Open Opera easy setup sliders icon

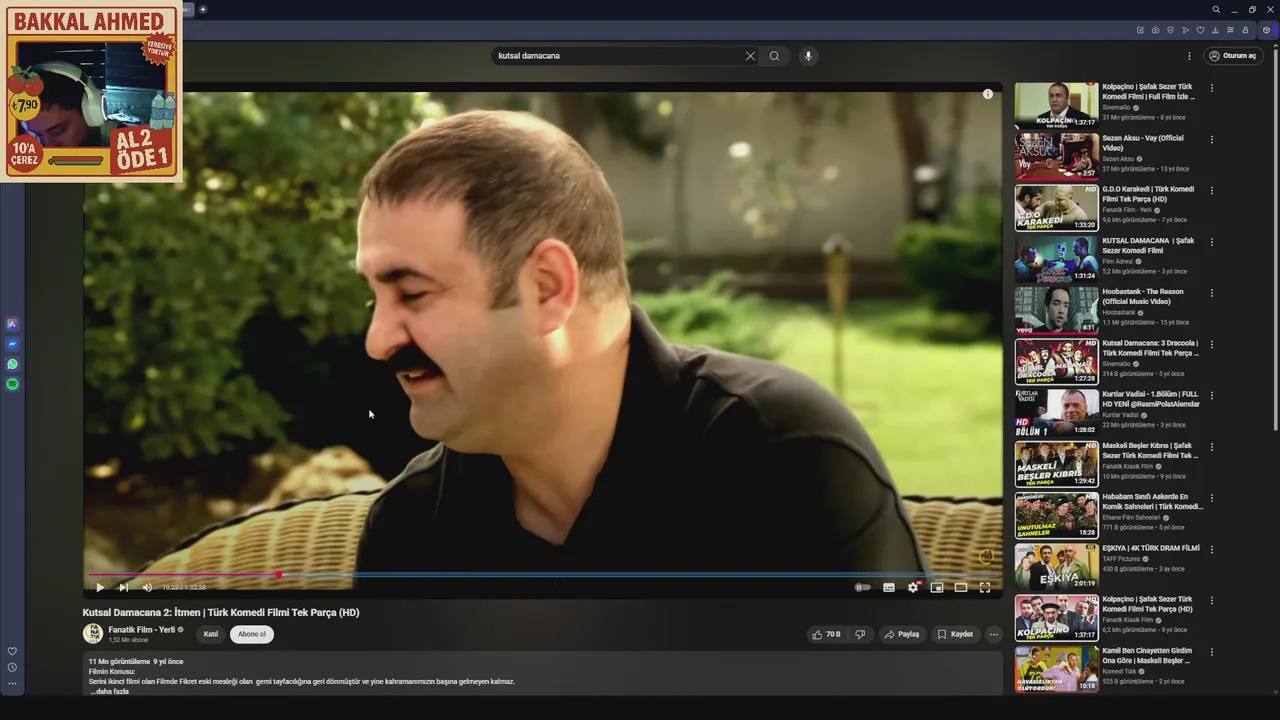tap(1230, 30)
